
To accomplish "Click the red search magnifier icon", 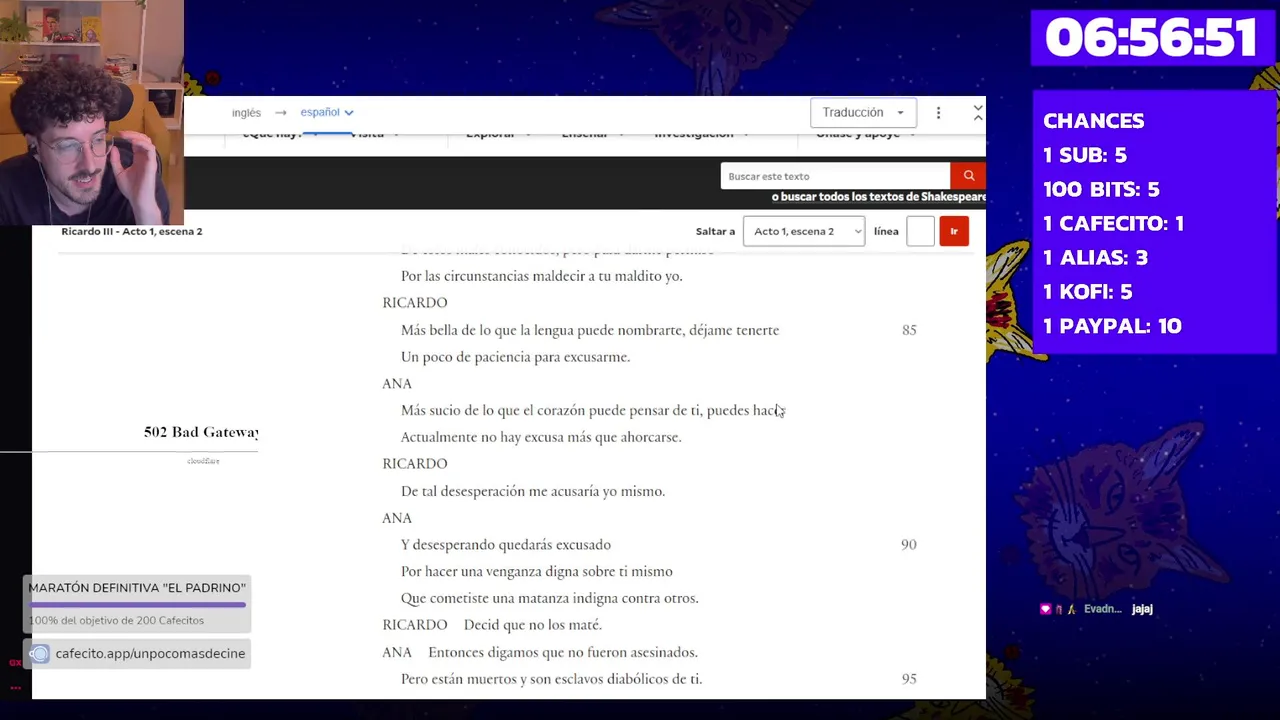I will pos(968,176).
